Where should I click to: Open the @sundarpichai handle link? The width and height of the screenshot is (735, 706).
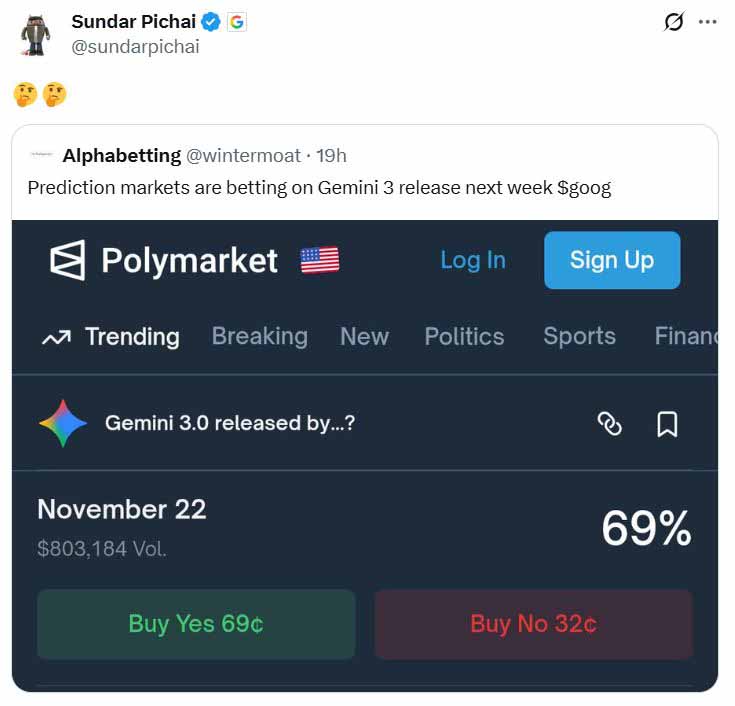(x=135, y=47)
